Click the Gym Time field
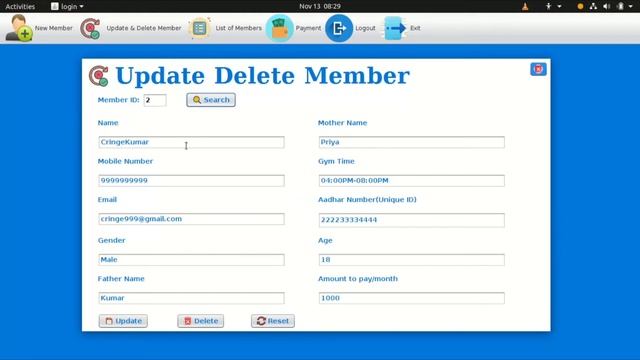This screenshot has width=640, height=360. pos(411,180)
